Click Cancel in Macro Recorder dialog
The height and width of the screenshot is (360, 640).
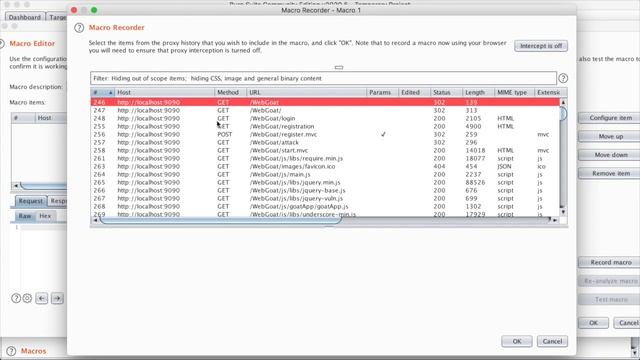(552, 341)
